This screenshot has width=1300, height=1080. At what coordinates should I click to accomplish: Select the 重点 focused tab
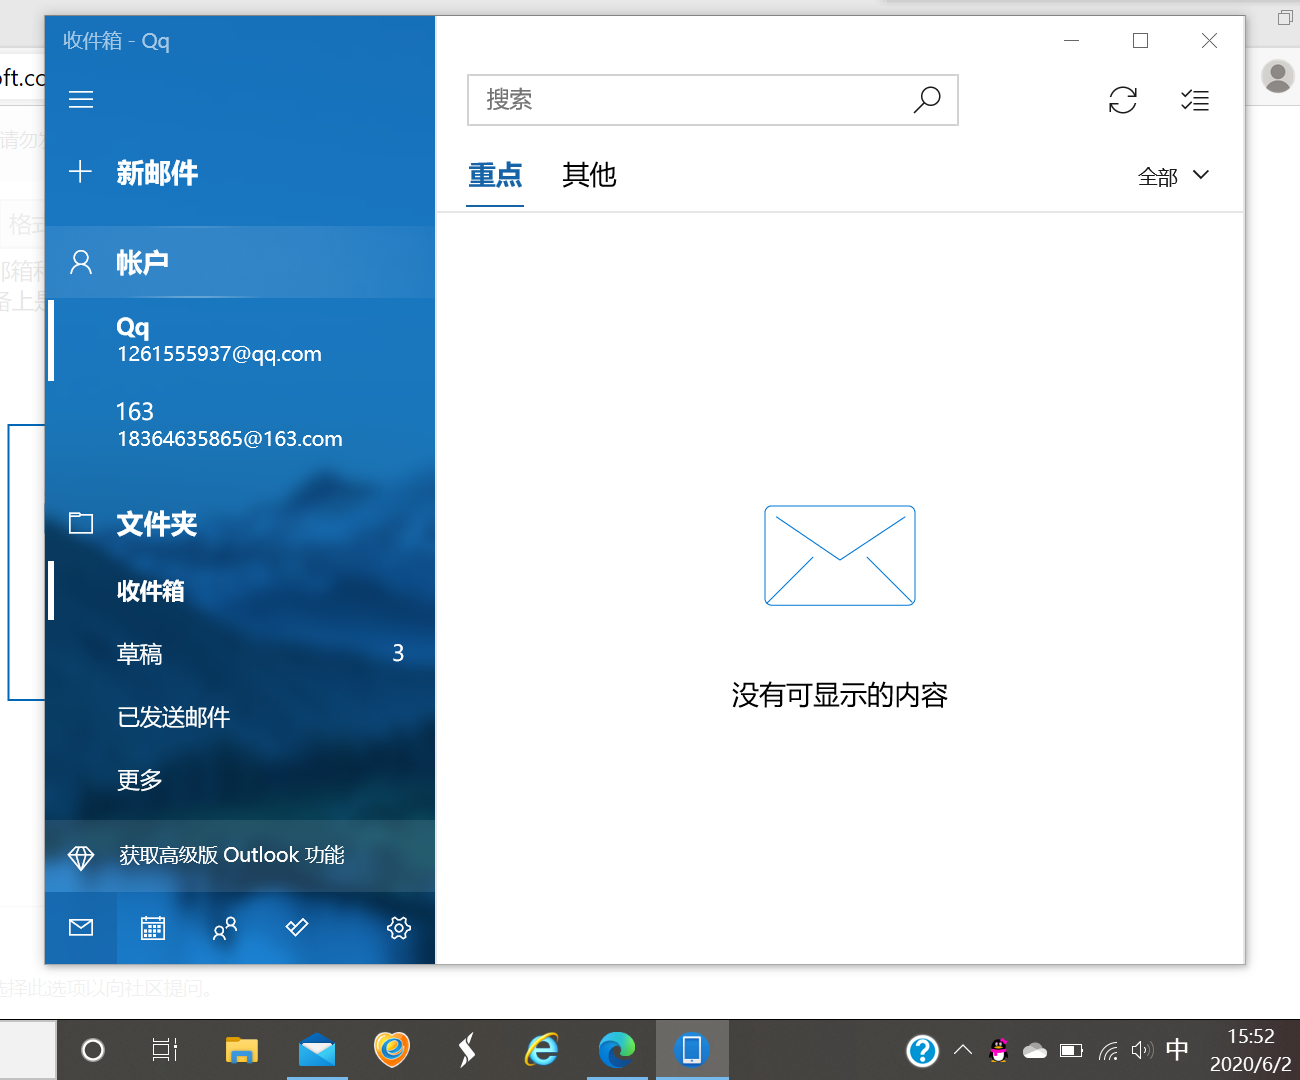[495, 176]
